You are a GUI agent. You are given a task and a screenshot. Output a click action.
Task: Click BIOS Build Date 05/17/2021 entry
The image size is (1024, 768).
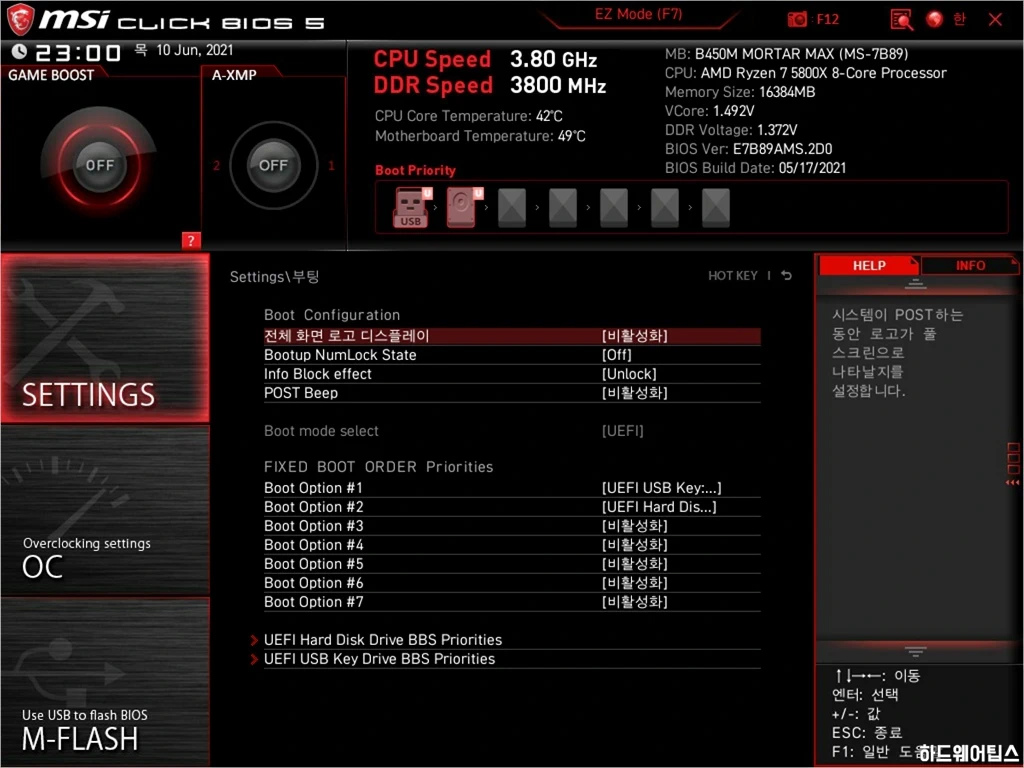(x=755, y=168)
